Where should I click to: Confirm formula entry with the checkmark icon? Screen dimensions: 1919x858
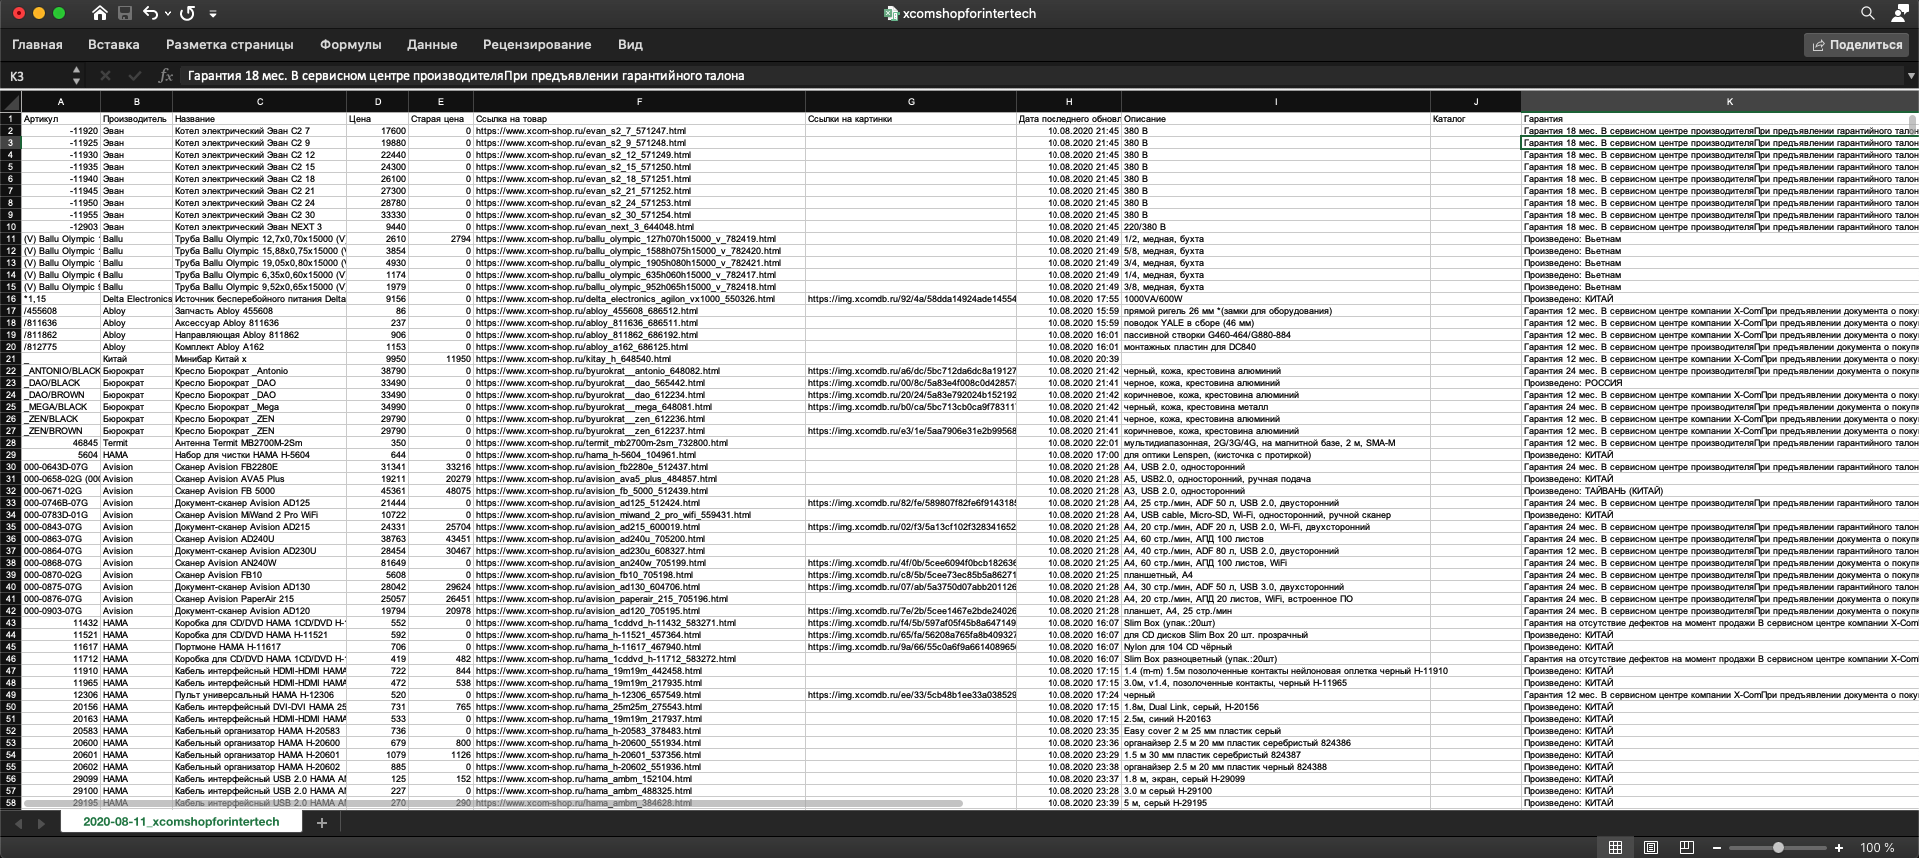coord(134,76)
